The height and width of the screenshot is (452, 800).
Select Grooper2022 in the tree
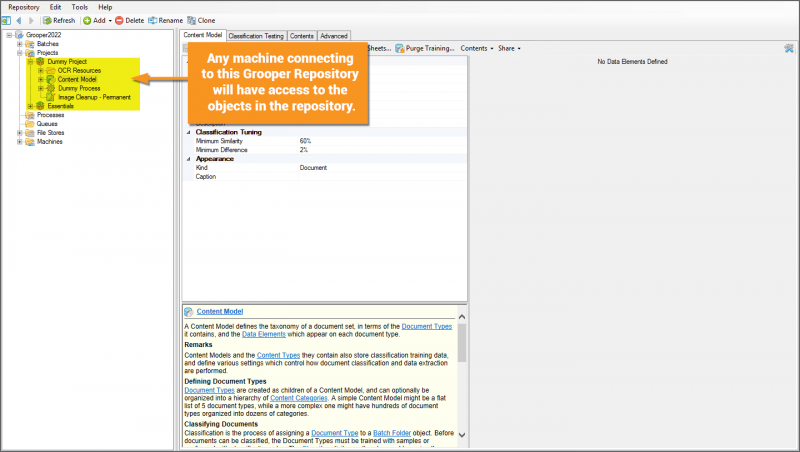[x=43, y=35]
